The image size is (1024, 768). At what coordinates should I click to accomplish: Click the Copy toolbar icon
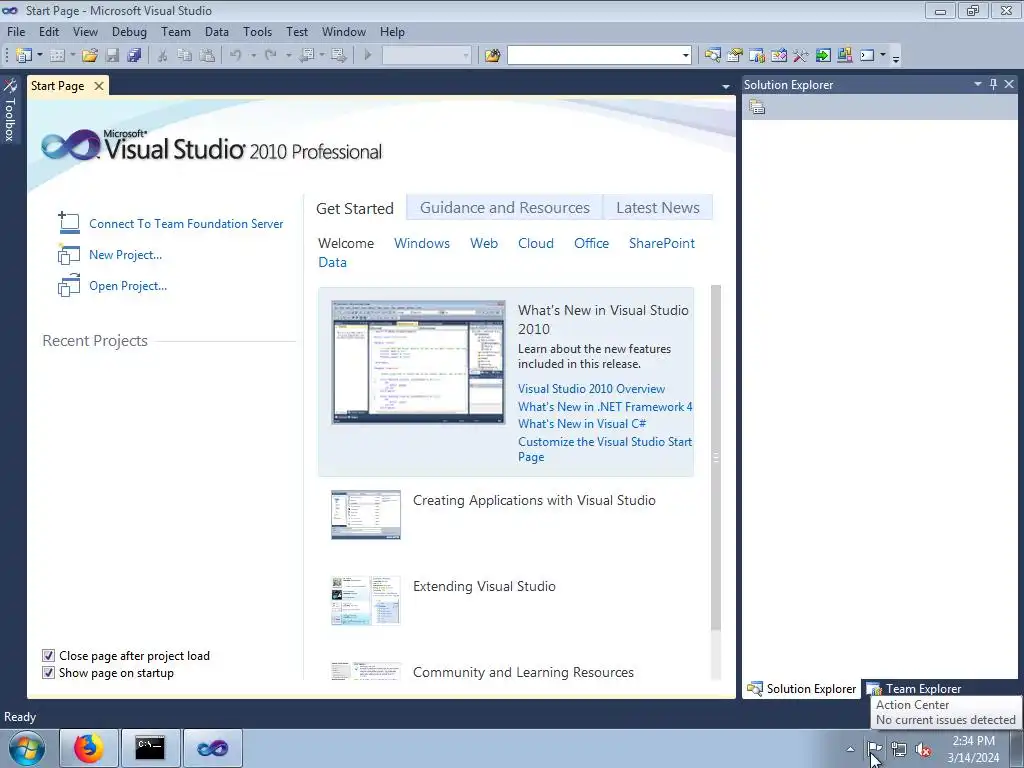tap(185, 56)
